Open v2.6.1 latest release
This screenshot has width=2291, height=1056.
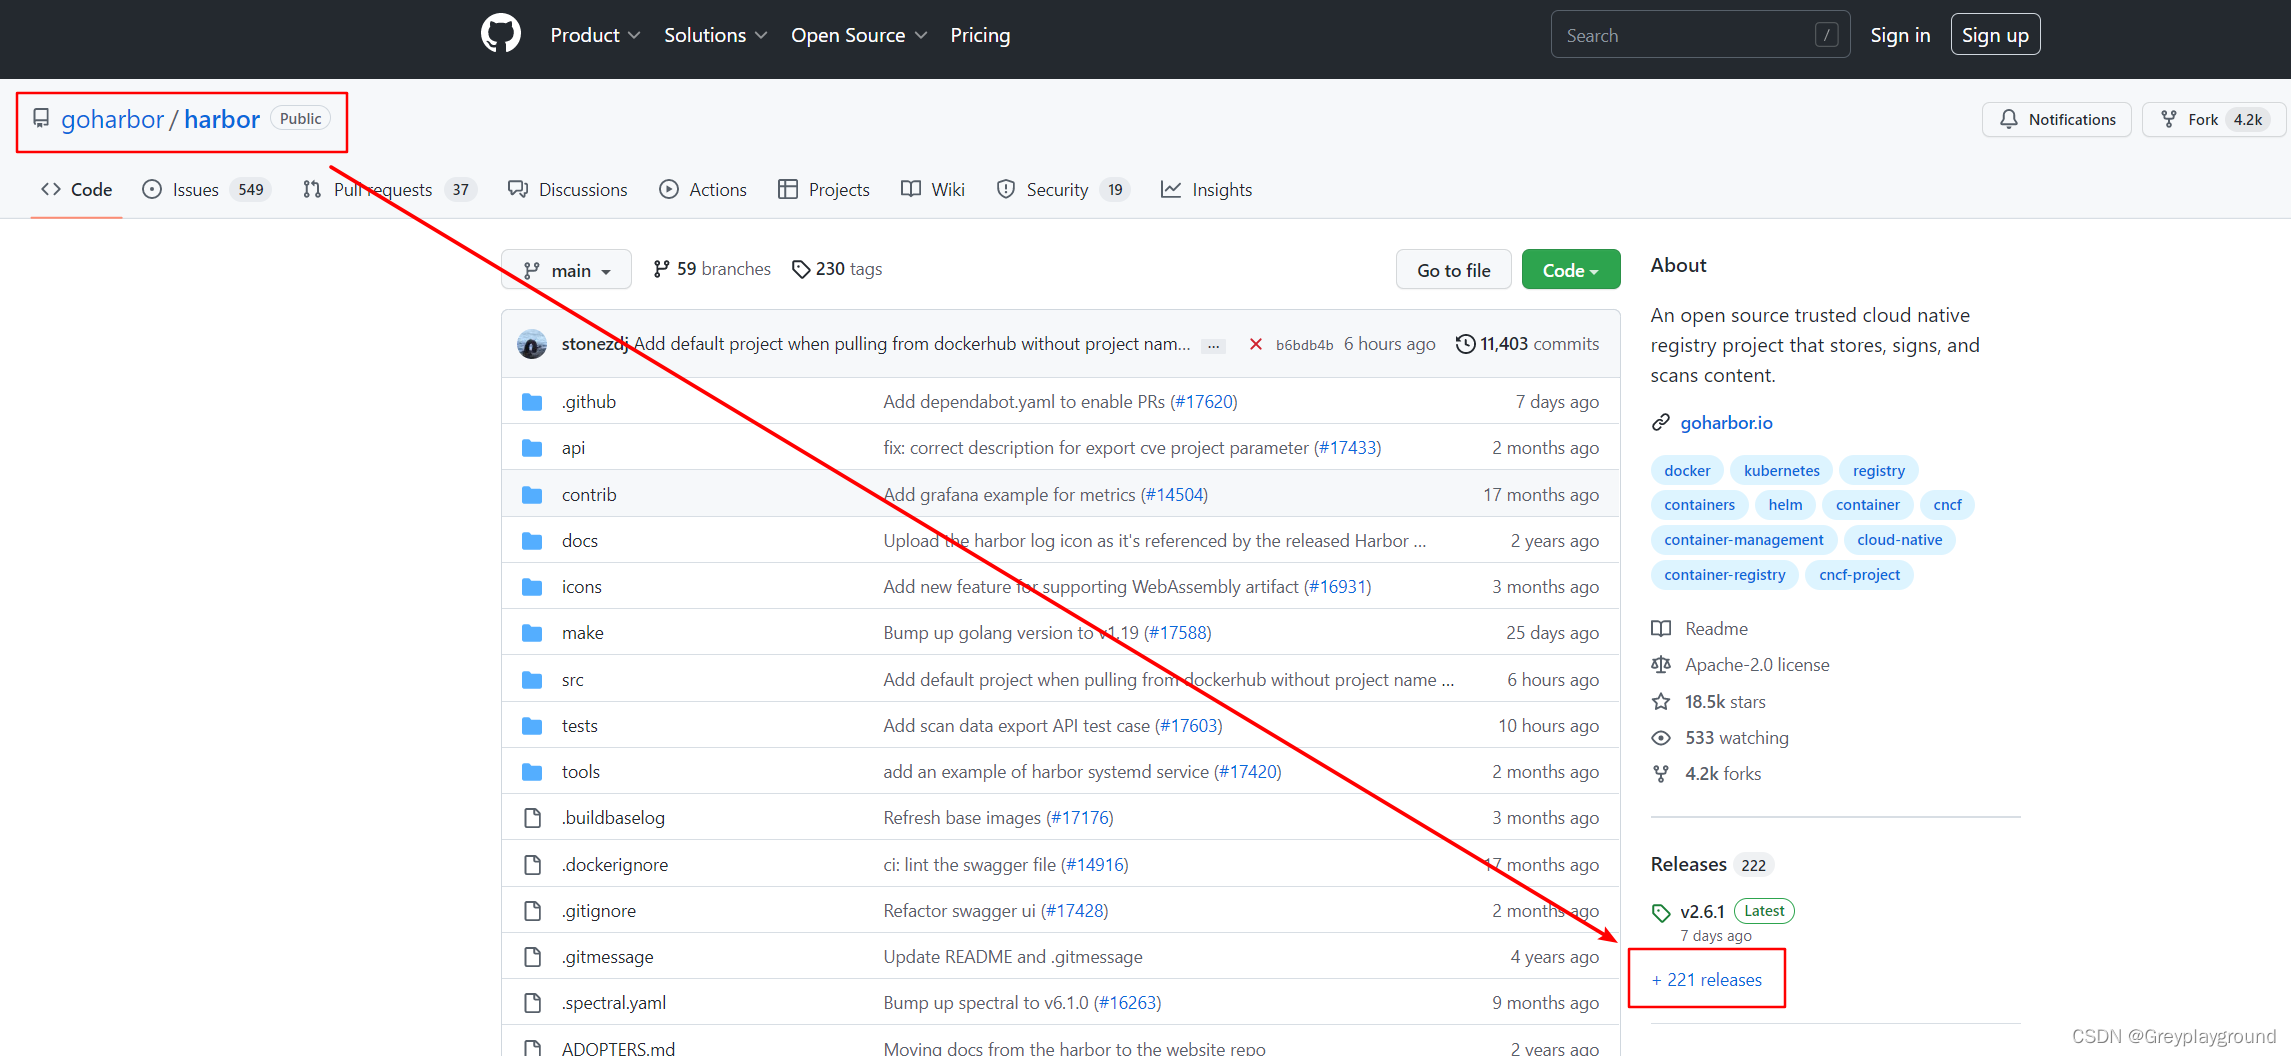[x=1702, y=912]
